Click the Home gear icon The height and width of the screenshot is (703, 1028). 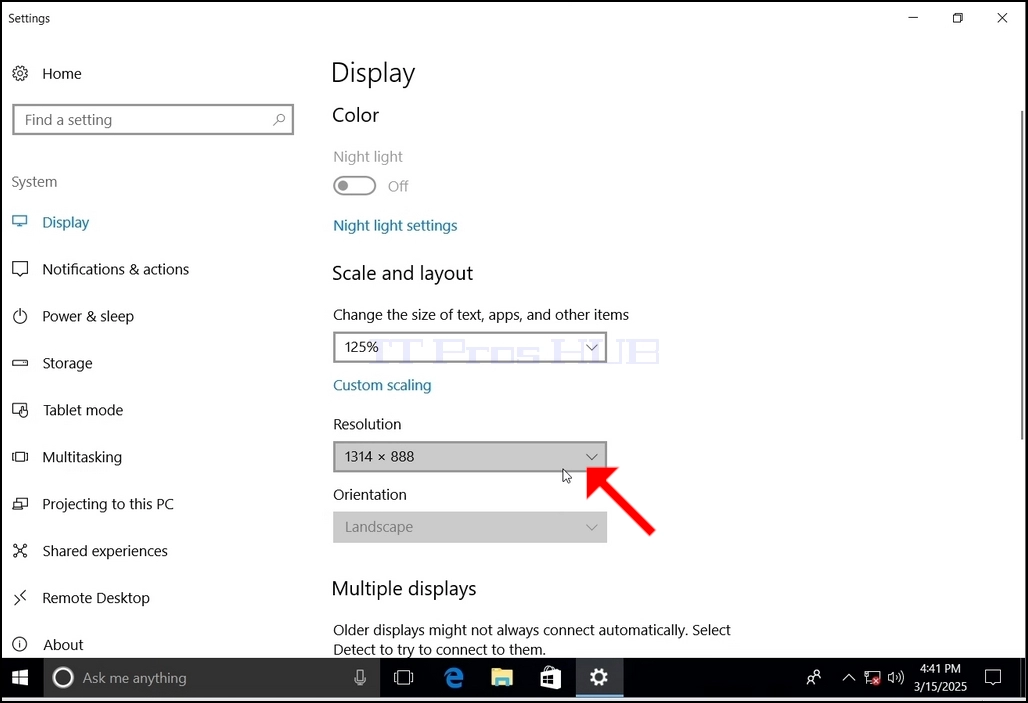20,73
